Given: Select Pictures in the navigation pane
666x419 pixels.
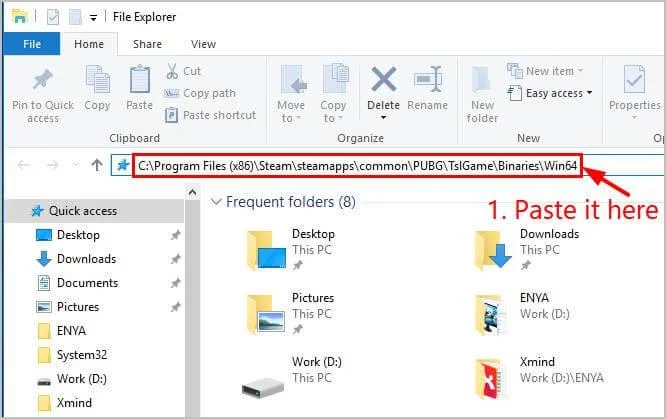Looking at the screenshot, I should pos(78,306).
